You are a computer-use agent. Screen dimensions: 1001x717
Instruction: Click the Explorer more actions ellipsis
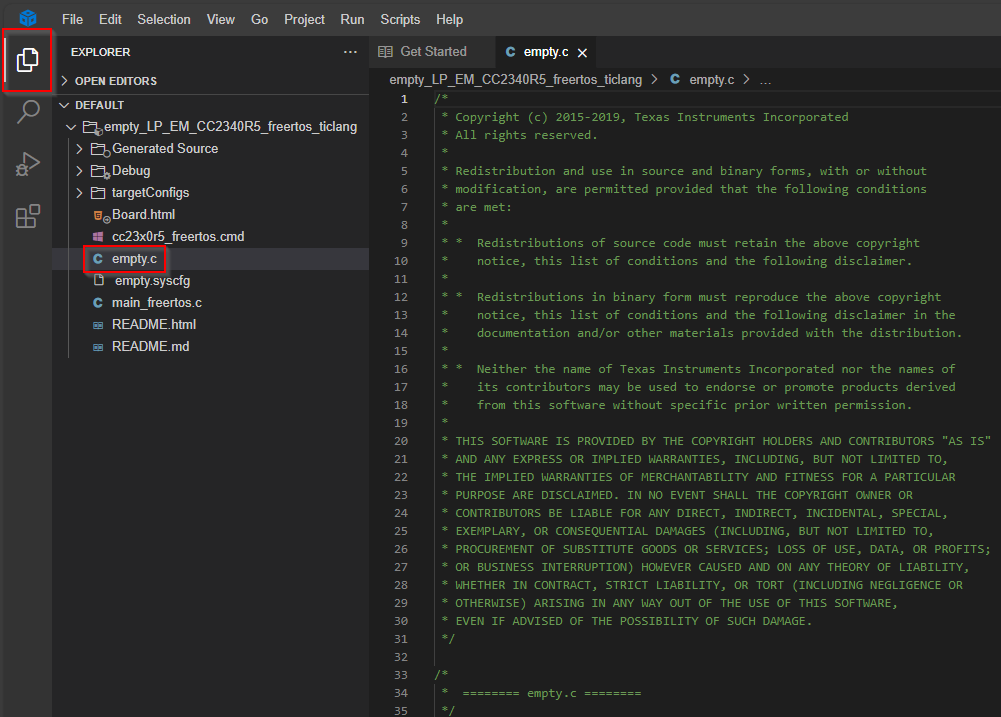pos(349,52)
